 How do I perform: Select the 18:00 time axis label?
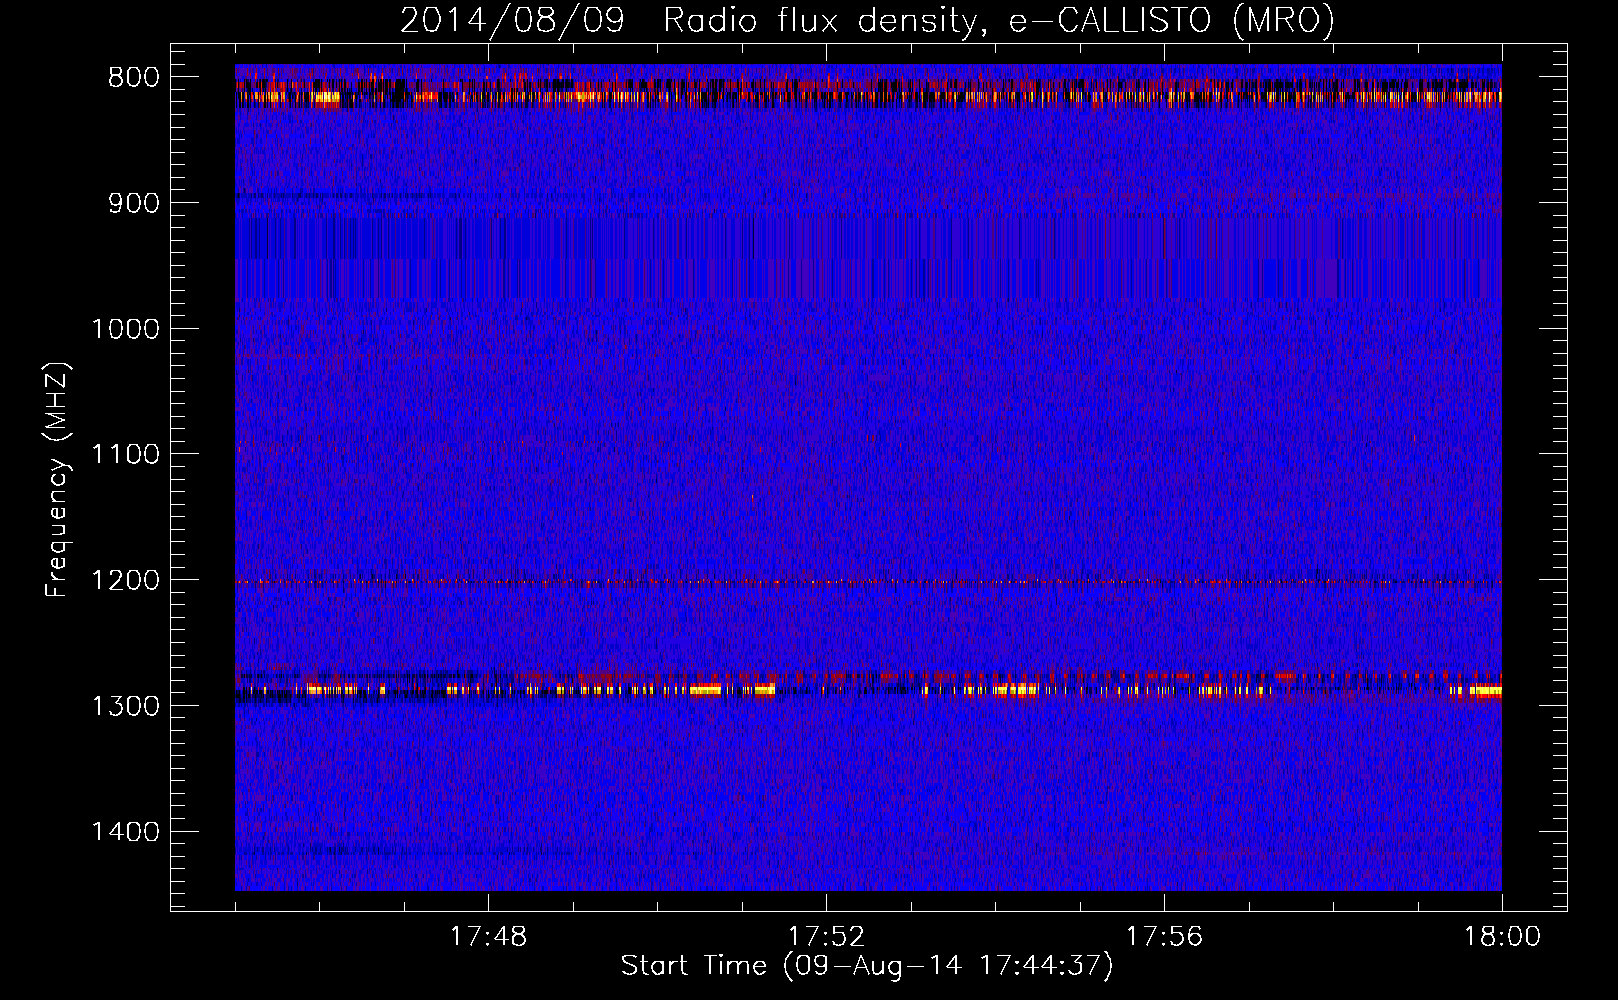[1502, 937]
